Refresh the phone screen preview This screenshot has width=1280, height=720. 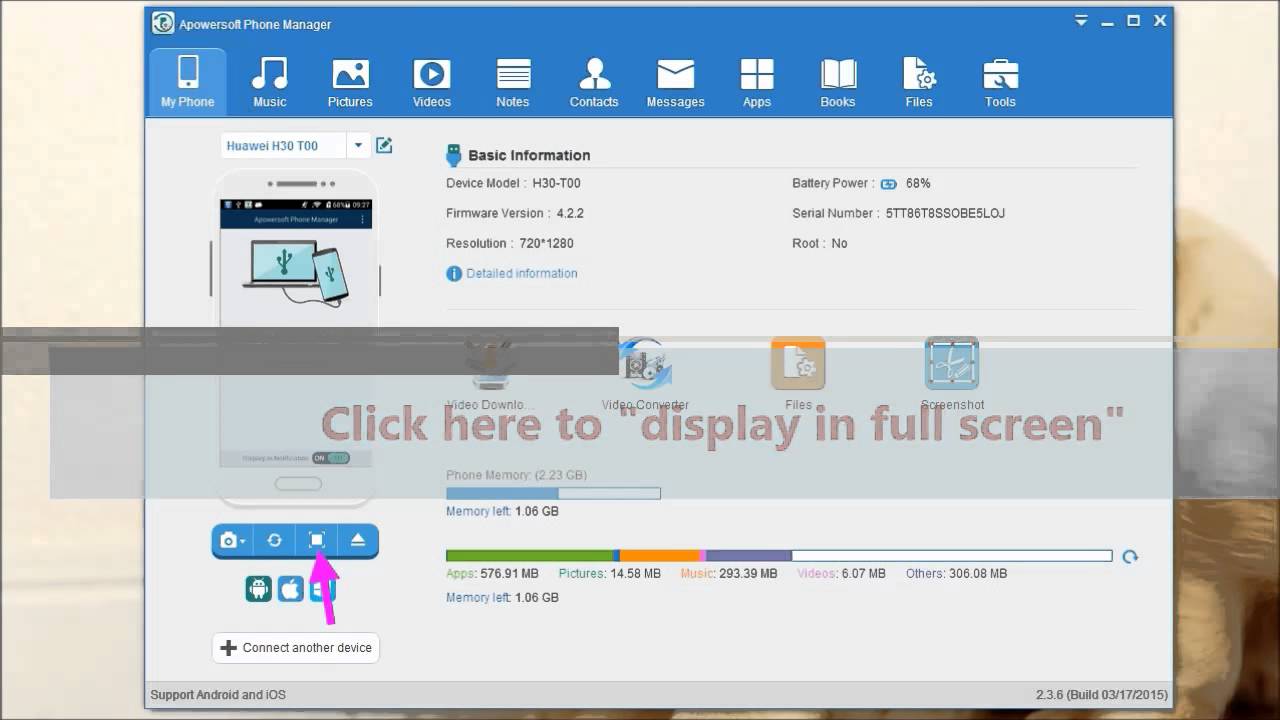tap(274, 540)
